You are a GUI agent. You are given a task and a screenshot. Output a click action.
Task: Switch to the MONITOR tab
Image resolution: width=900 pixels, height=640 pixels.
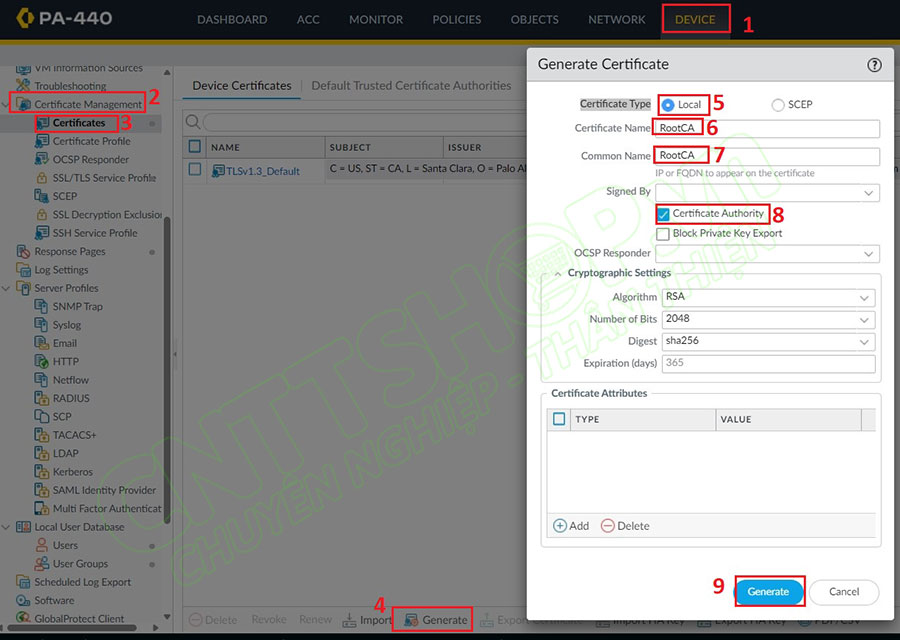click(x=376, y=20)
